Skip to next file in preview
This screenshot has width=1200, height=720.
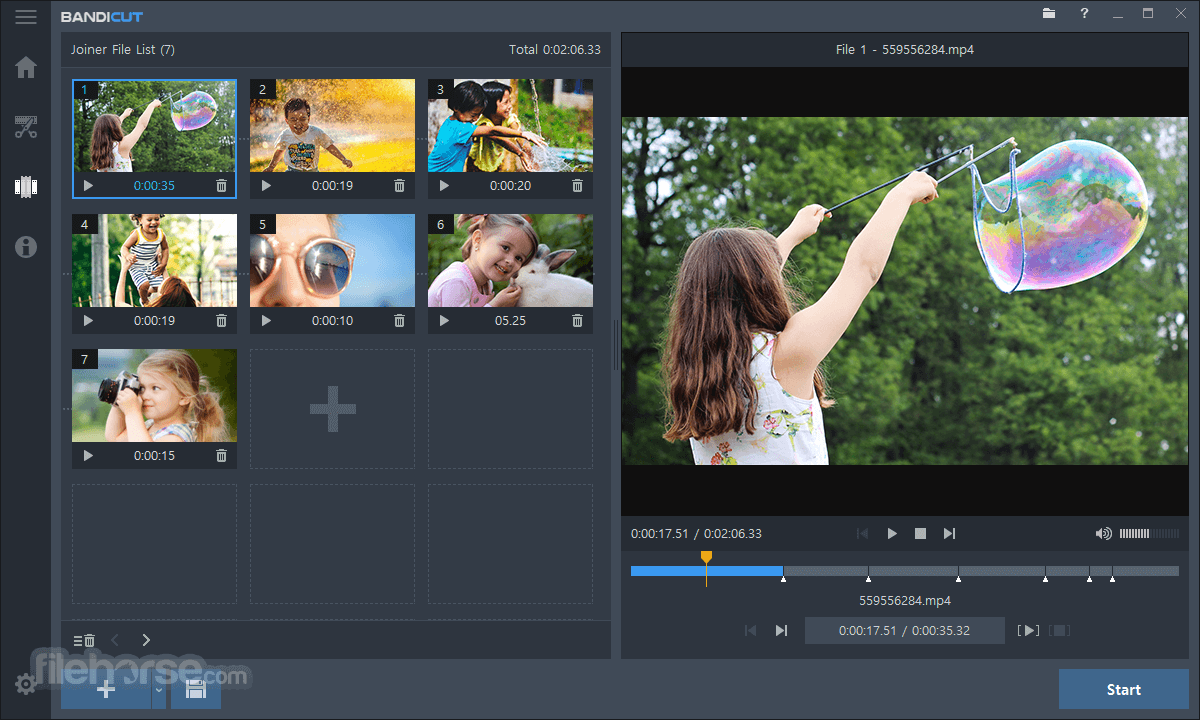tap(949, 534)
